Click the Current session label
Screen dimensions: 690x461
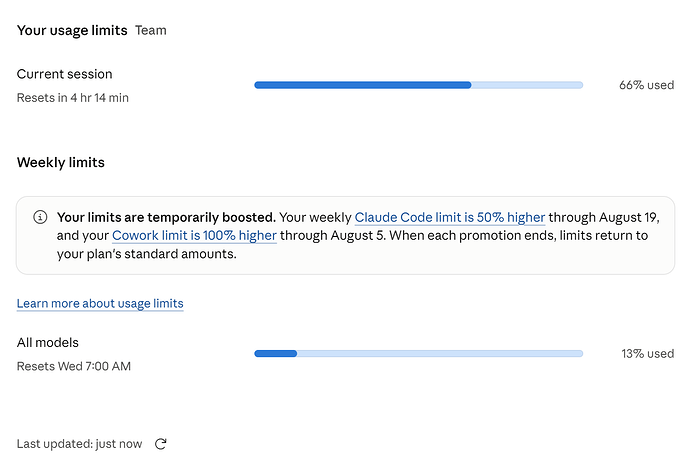click(64, 74)
